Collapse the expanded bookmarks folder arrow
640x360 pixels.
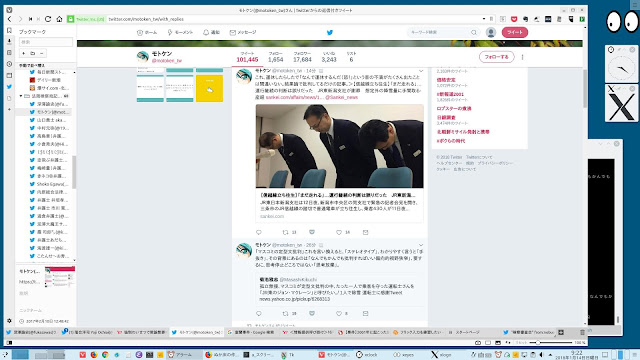[x=21, y=96]
